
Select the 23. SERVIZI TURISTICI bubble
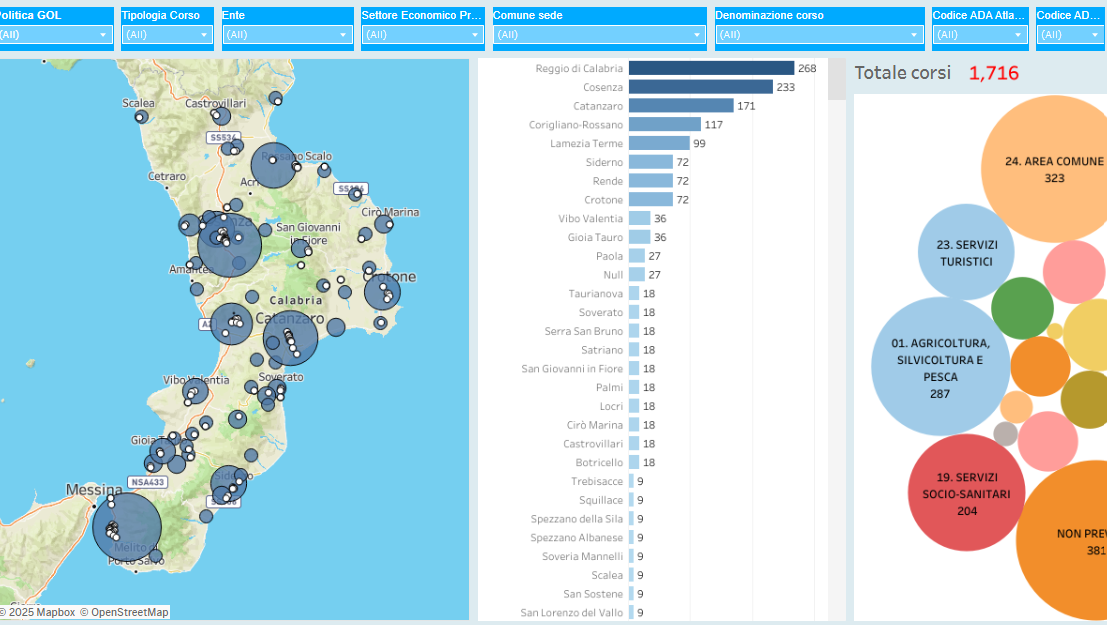point(965,252)
